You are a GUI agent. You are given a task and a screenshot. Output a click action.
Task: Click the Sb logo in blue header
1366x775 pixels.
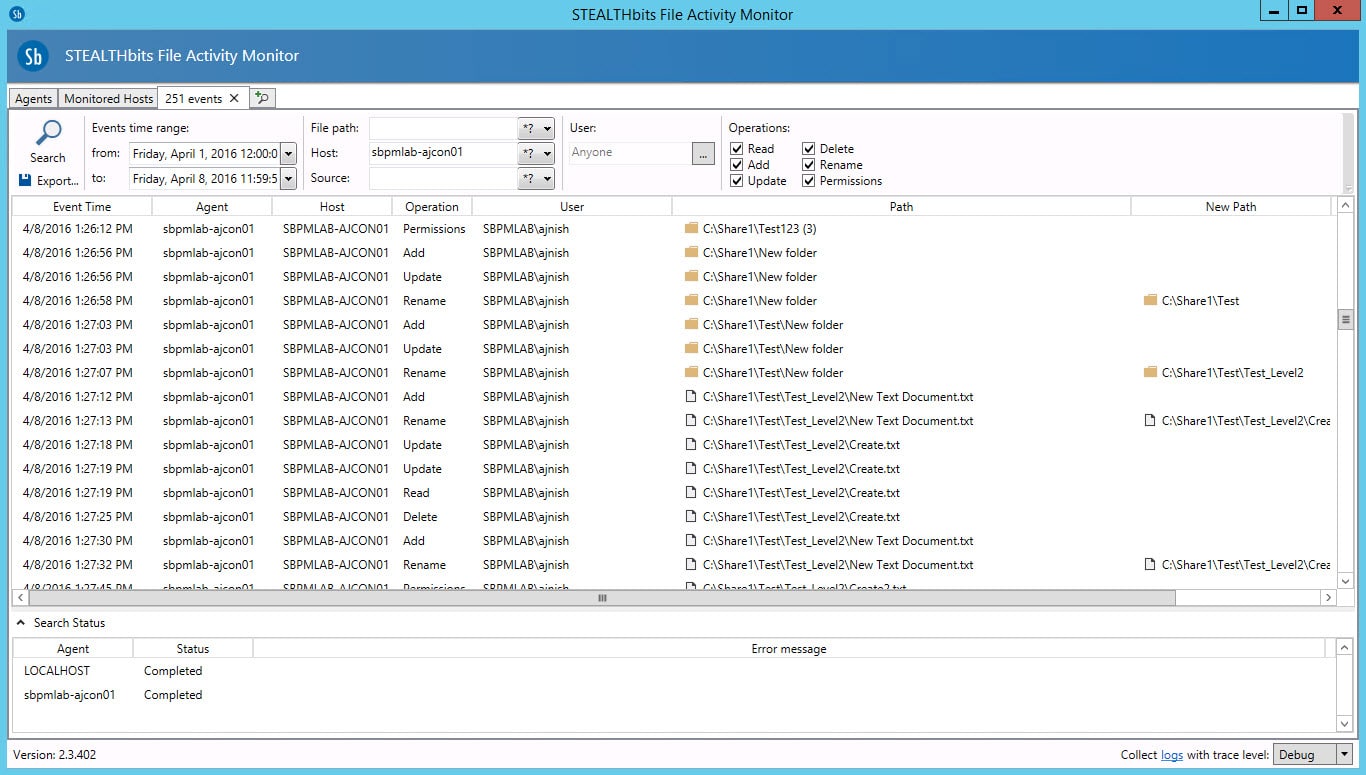click(33, 56)
